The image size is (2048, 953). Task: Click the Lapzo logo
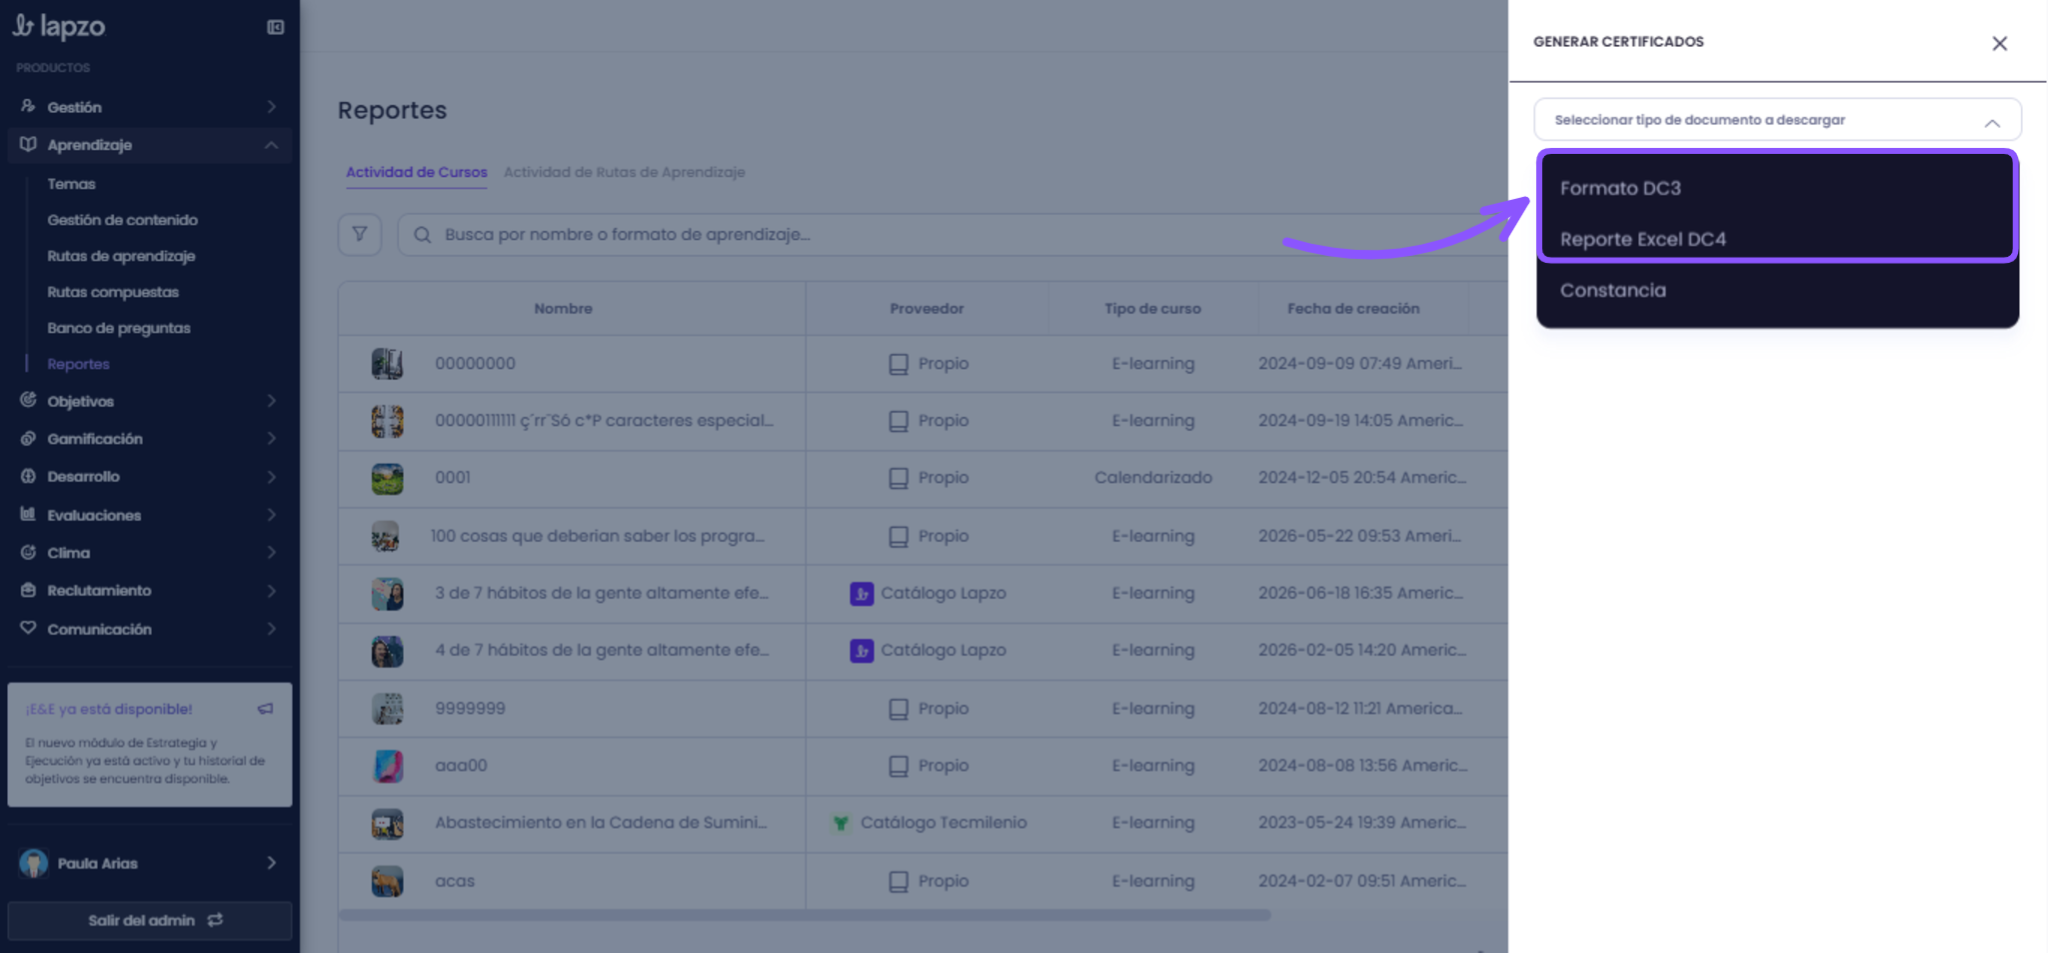(59, 26)
